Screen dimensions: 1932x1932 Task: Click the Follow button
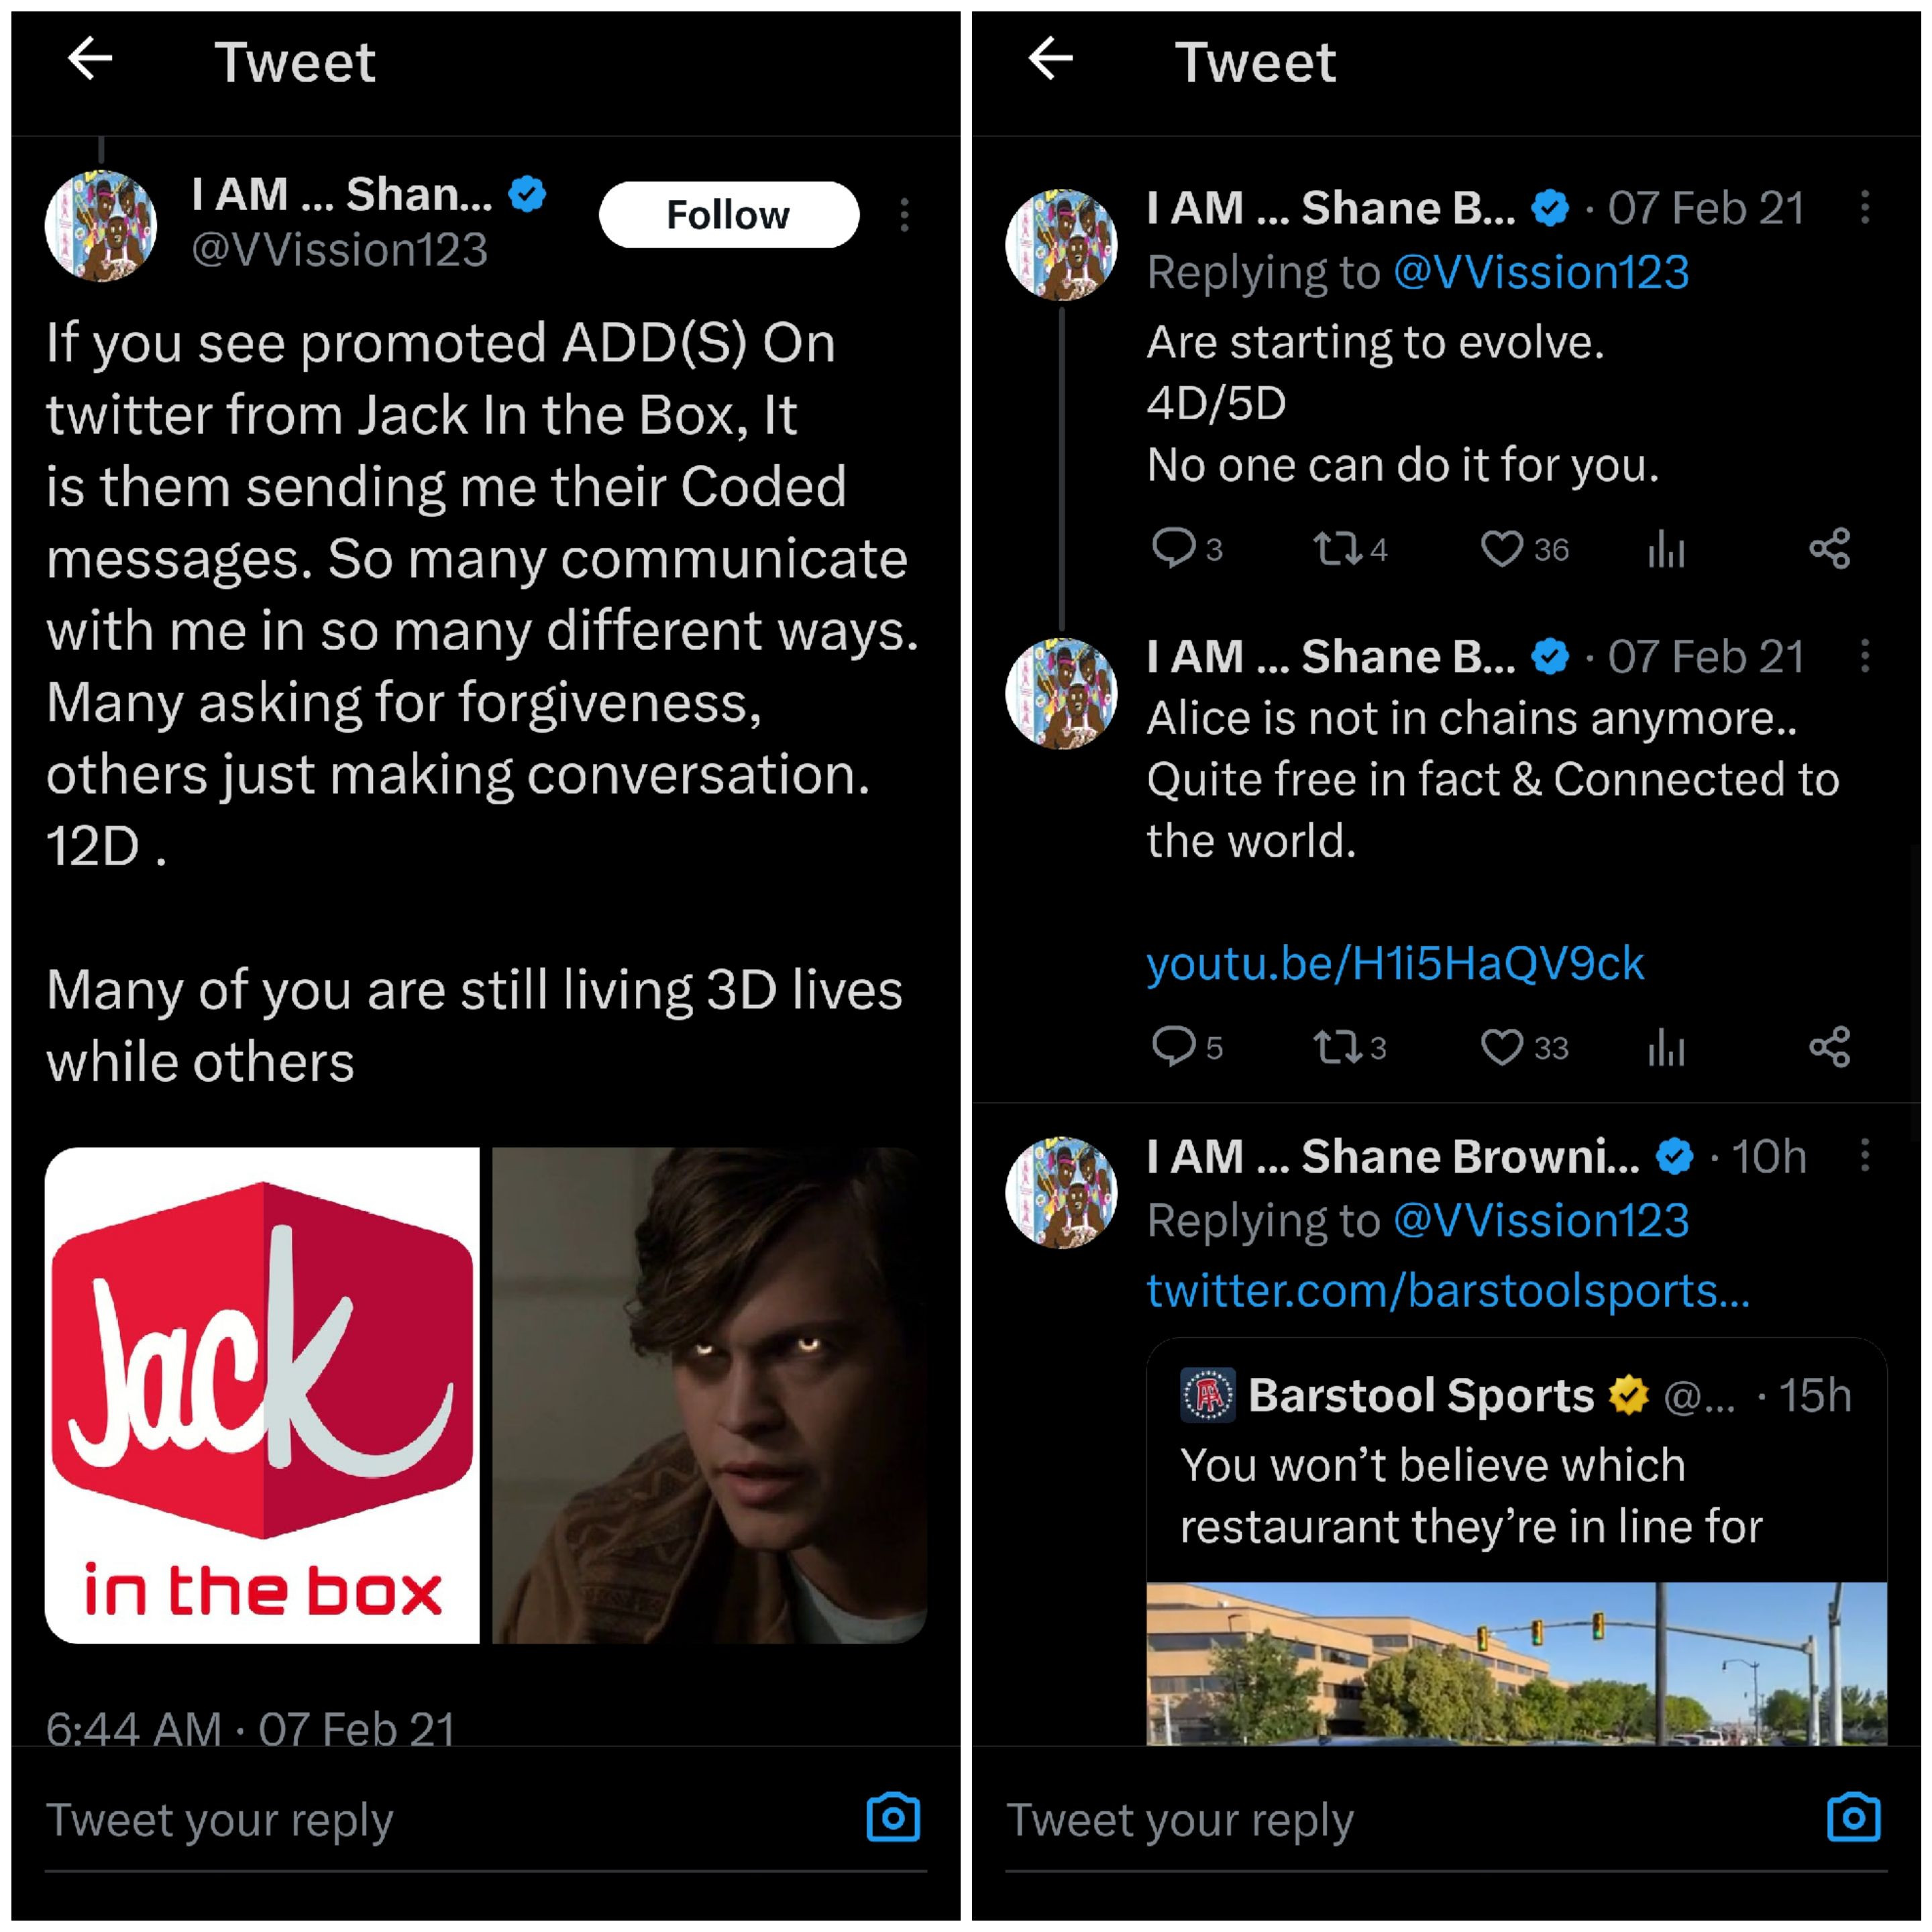728,214
